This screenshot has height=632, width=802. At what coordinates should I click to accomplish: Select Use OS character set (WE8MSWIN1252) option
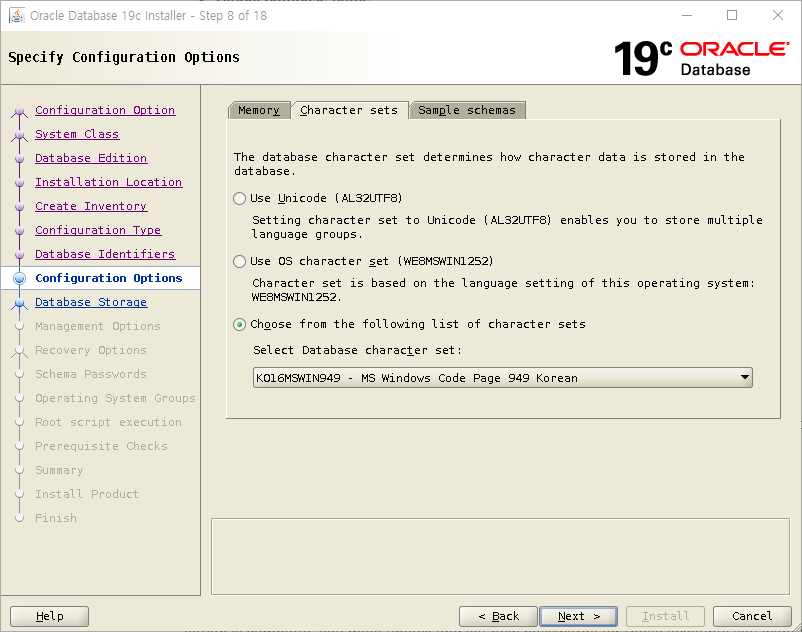(x=239, y=261)
